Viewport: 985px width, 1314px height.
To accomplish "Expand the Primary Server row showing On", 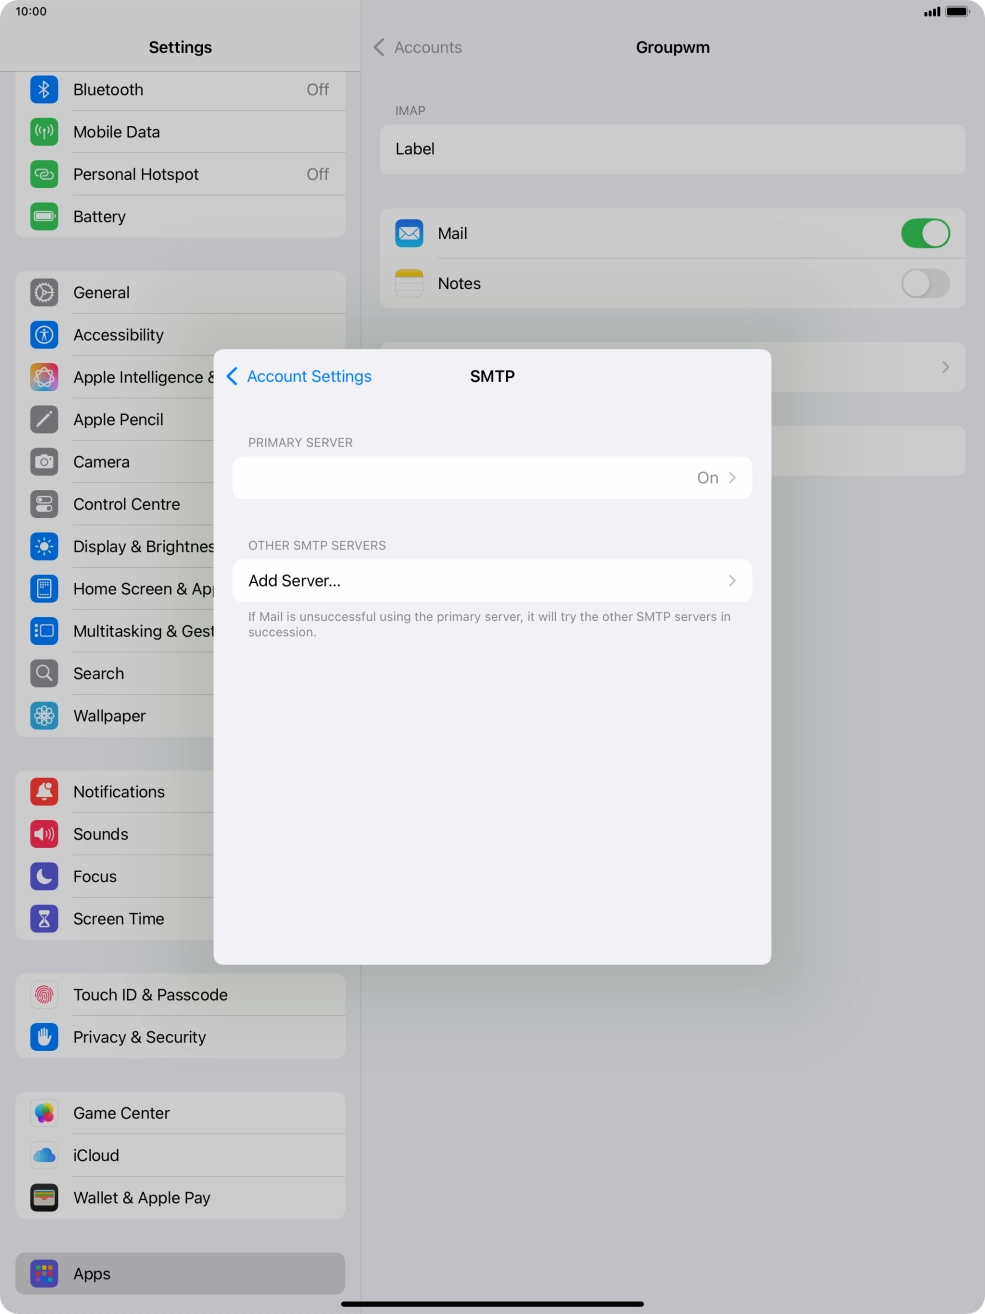I will point(492,478).
